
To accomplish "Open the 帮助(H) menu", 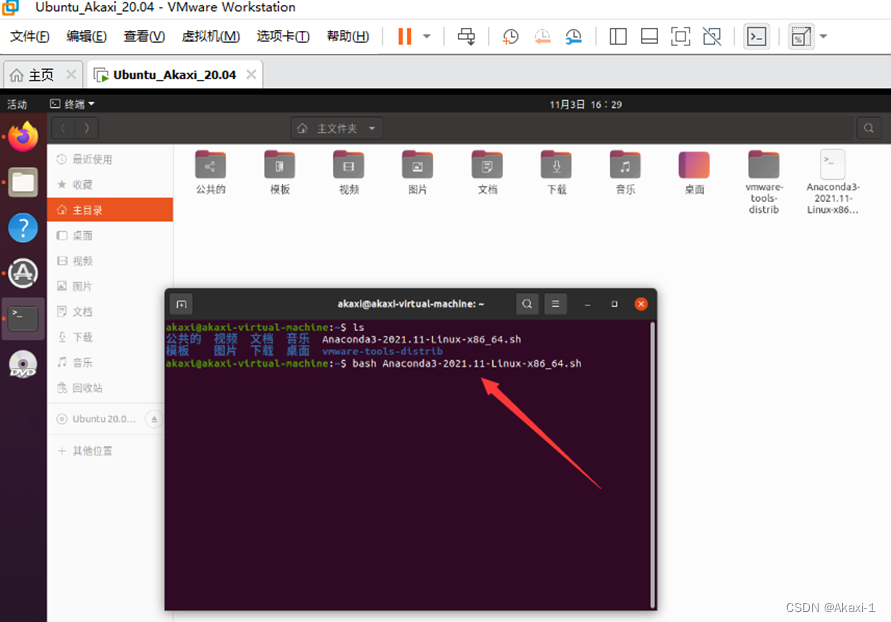I will [x=348, y=36].
